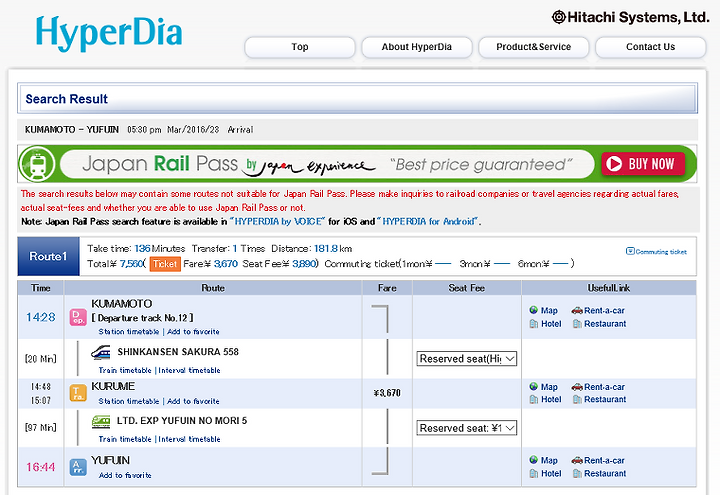The height and width of the screenshot is (495, 720).
Task: Open the Product&Service tab
Action: (x=534, y=47)
